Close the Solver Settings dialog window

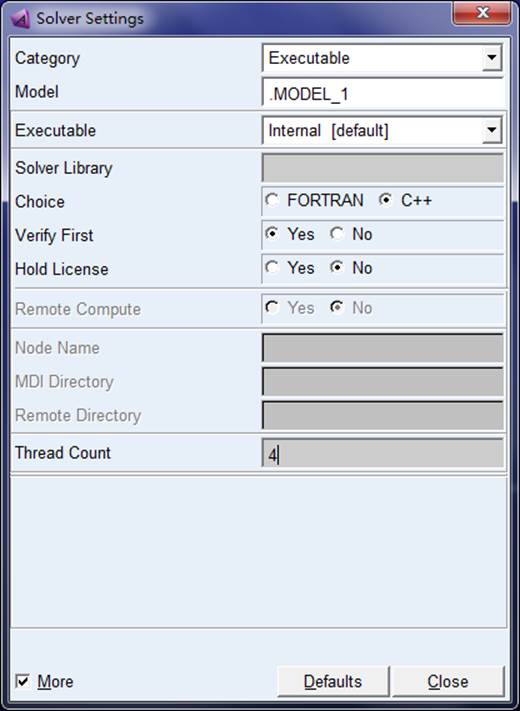click(482, 14)
